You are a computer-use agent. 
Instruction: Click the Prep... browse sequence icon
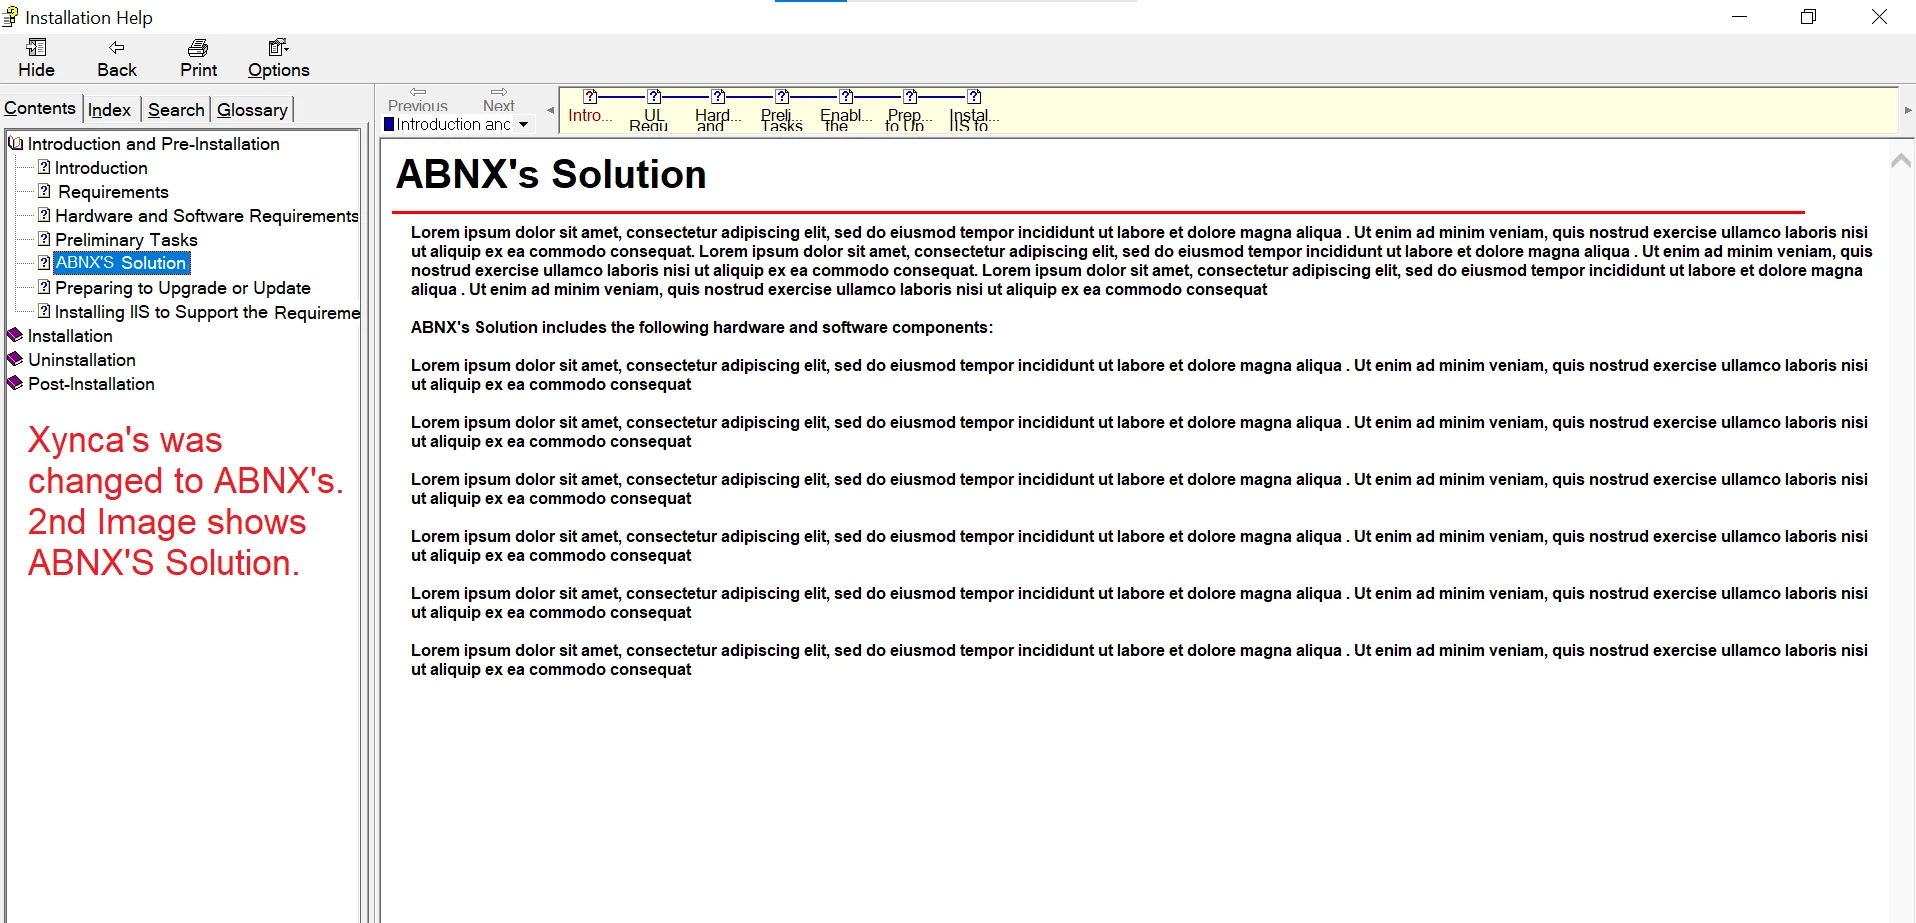coord(910,96)
